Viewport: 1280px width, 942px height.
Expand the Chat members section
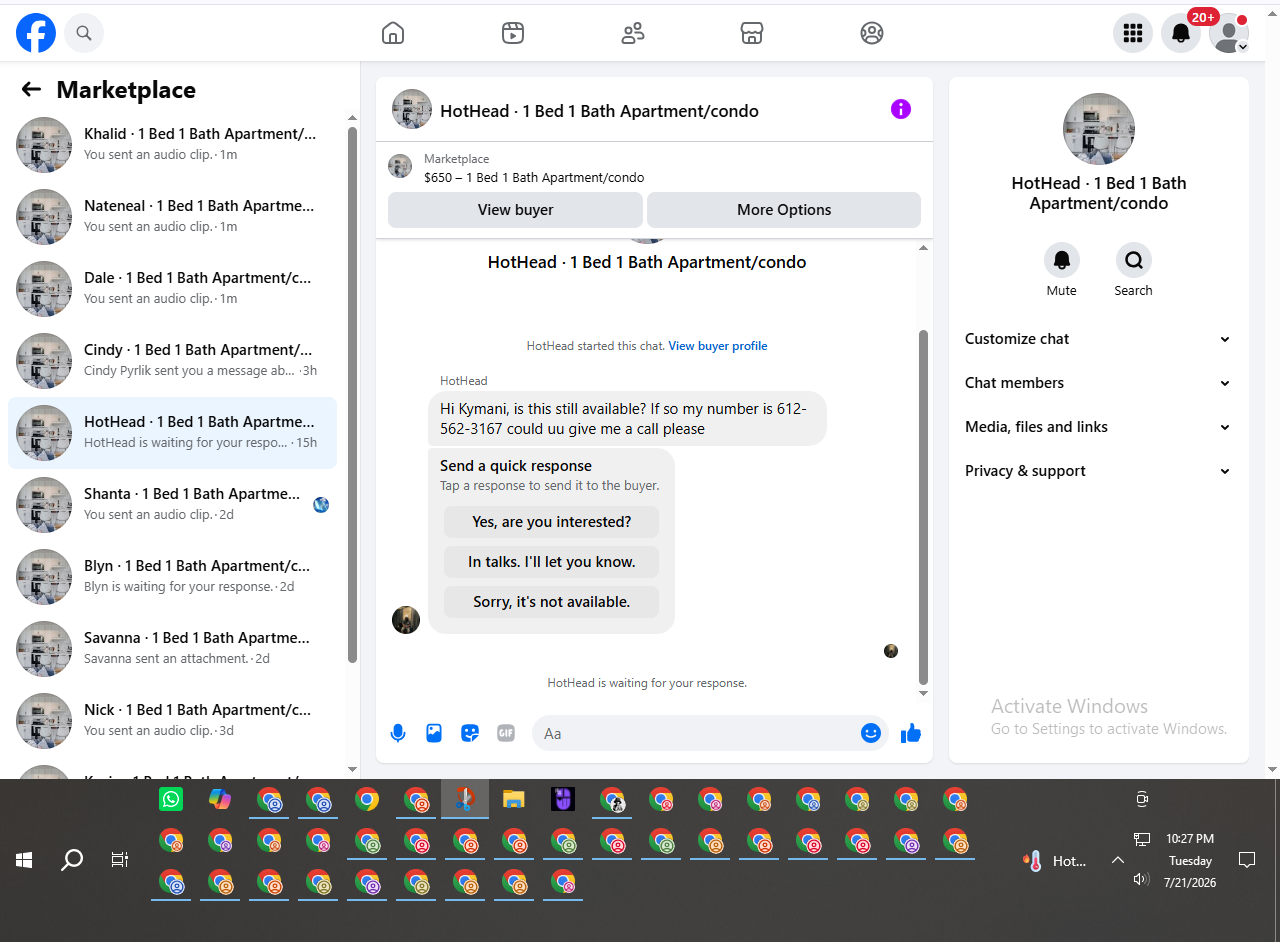[1099, 383]
